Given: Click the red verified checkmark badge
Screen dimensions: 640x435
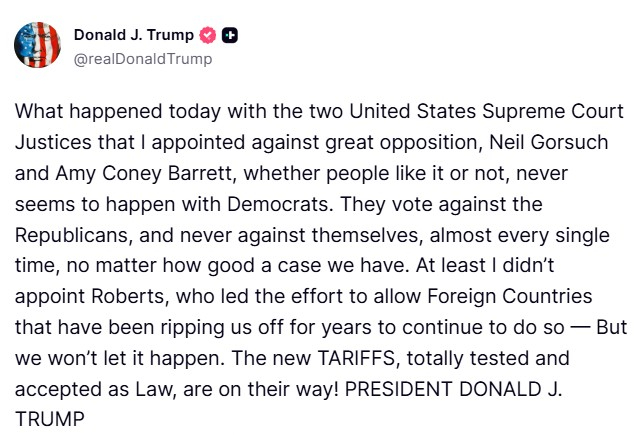Looking at the screenshot, I should (x=208, y=35).
